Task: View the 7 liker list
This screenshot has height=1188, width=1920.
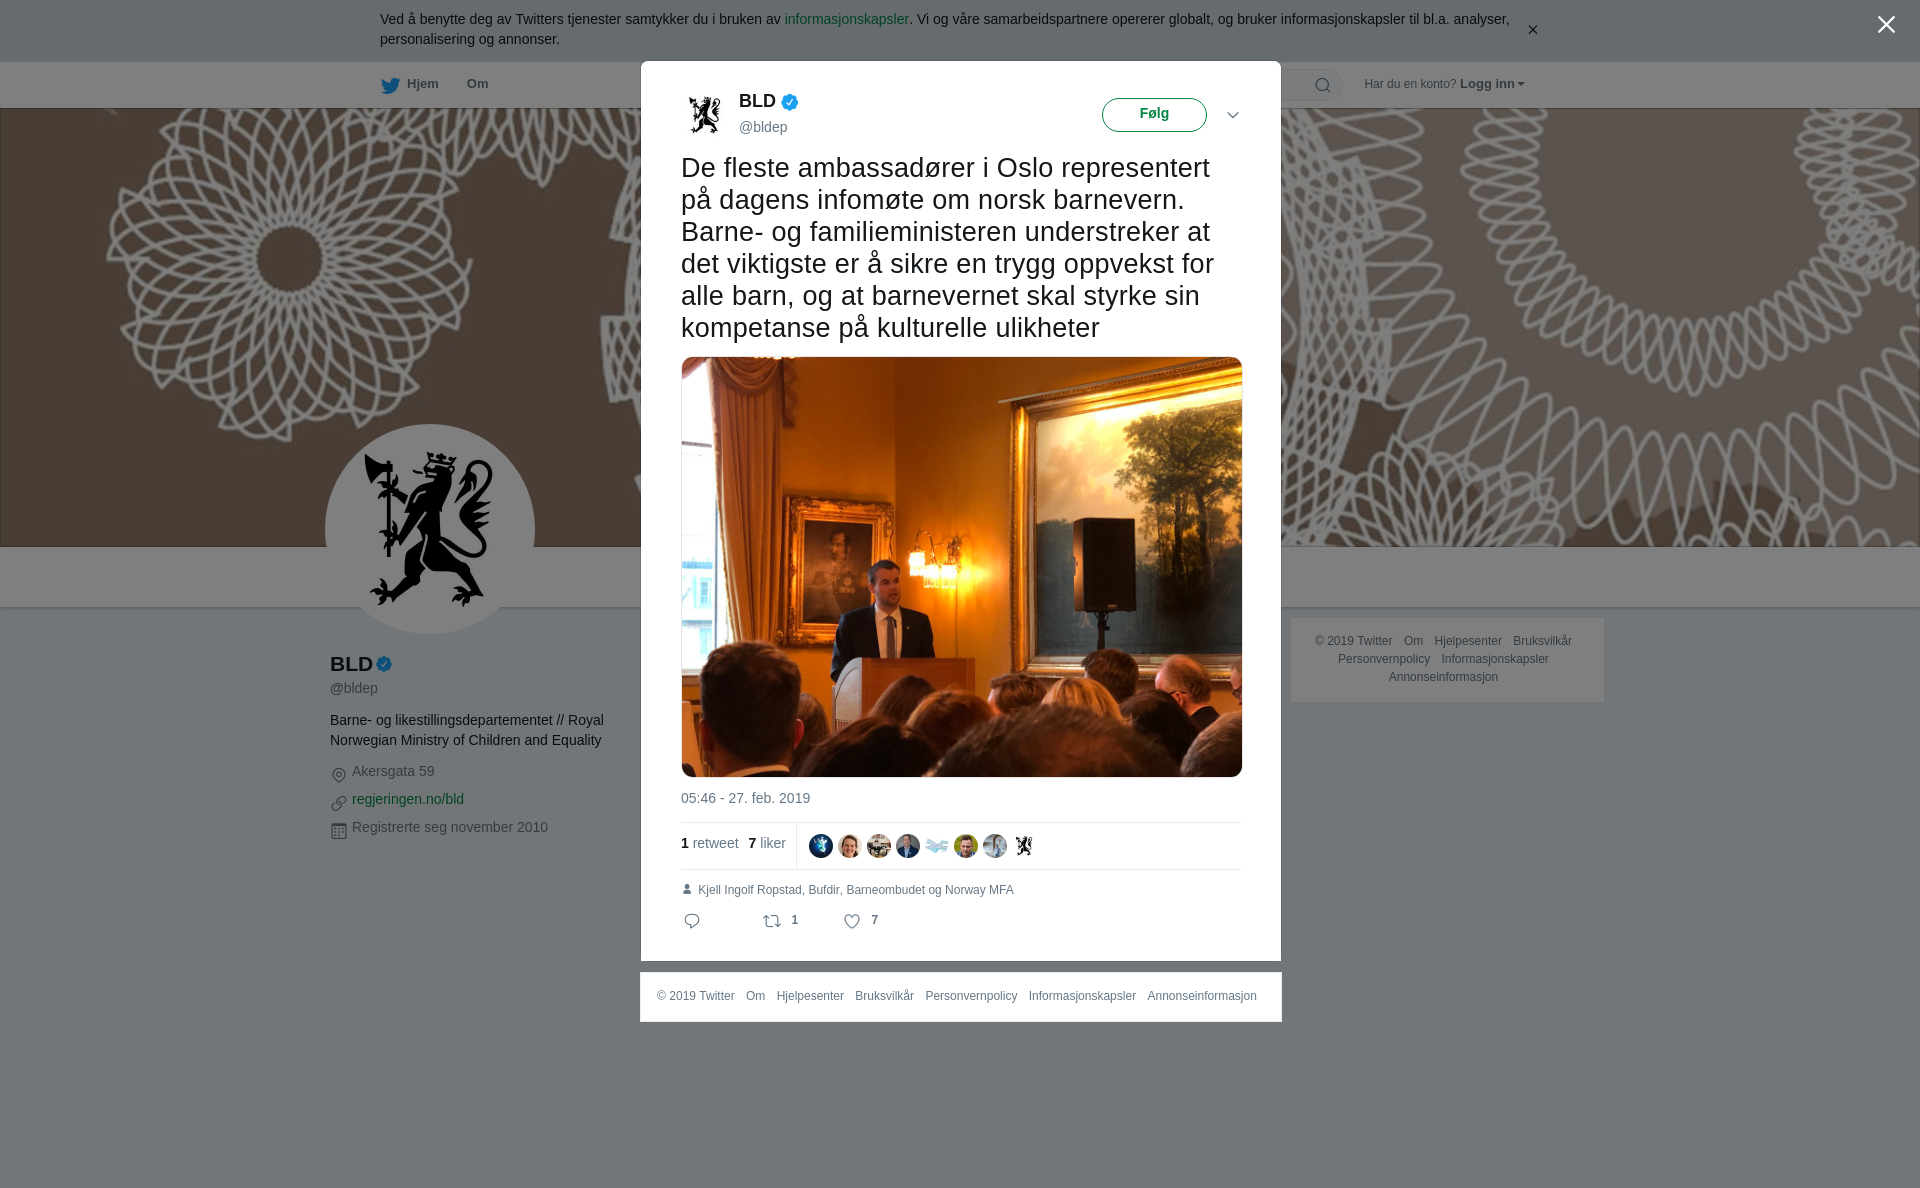Action: (767, 843)
